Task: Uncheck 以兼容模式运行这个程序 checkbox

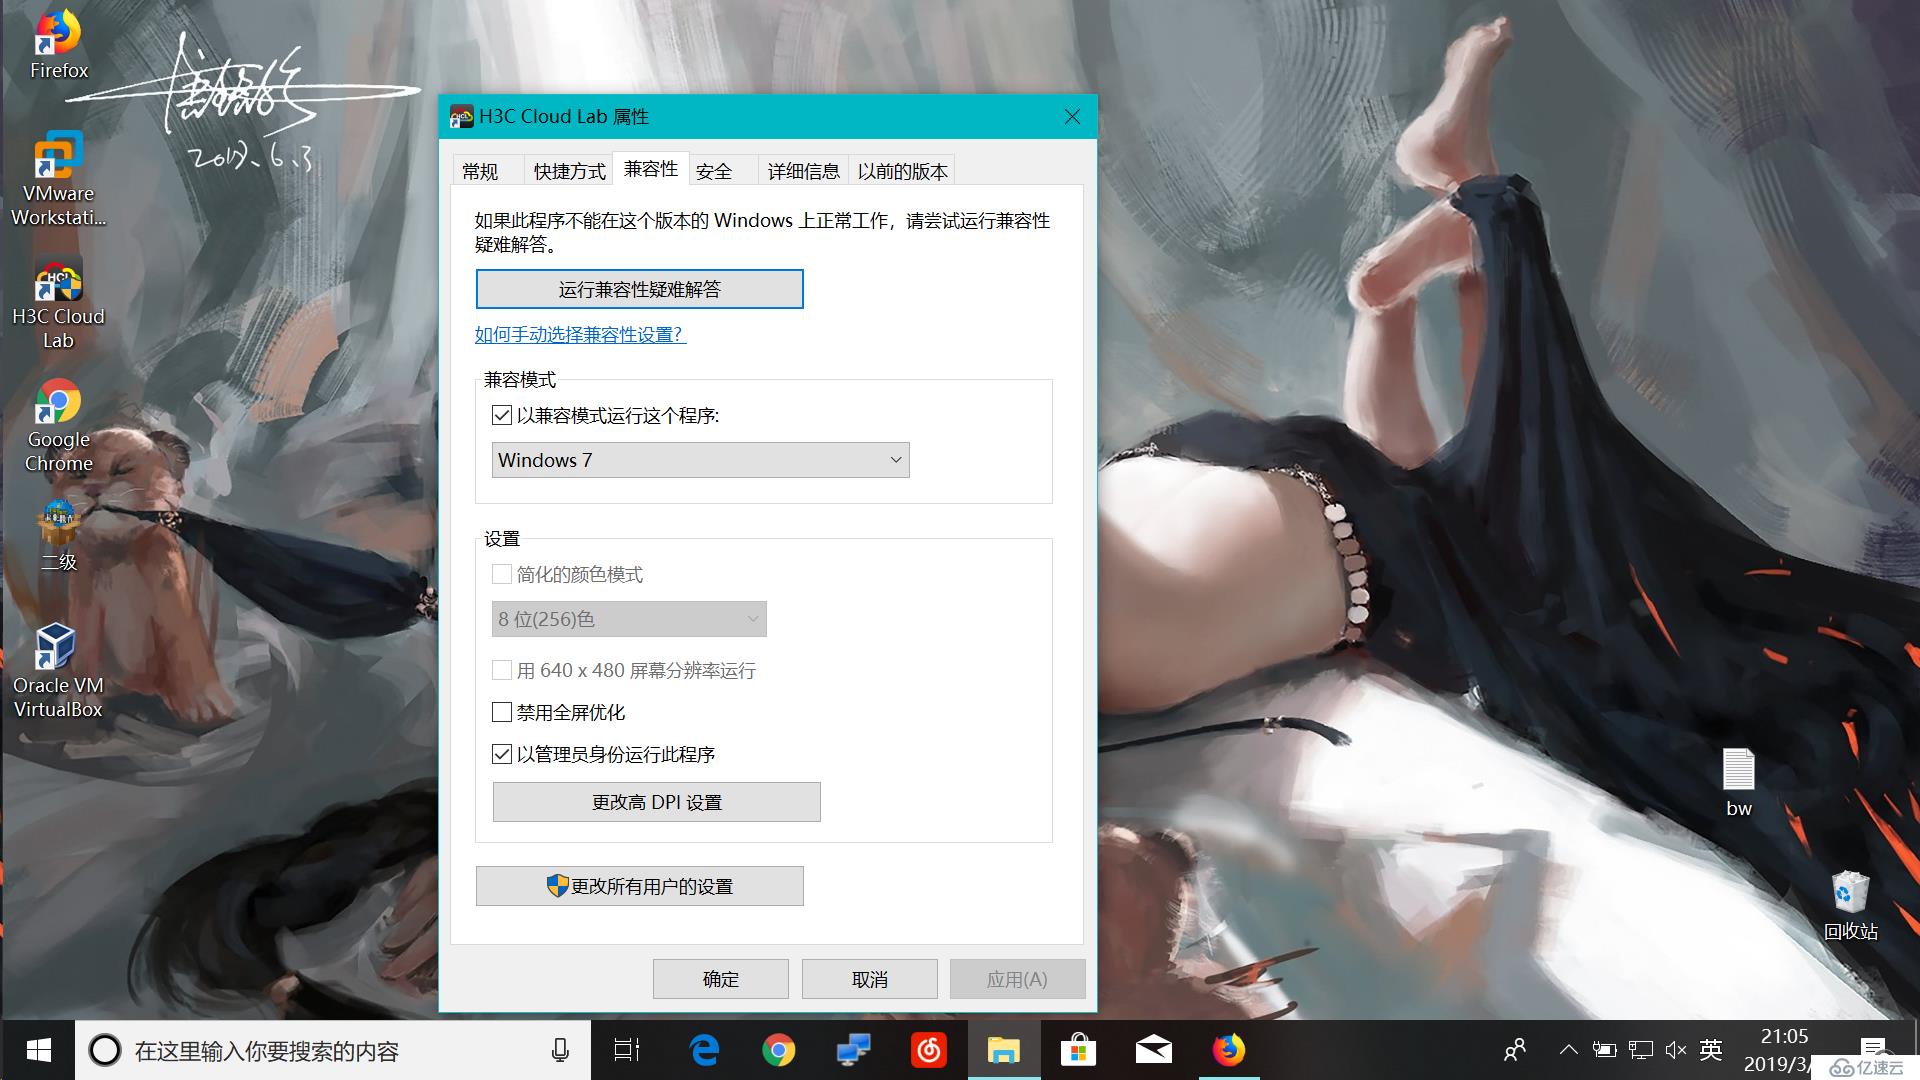Action: pyautogui.click(x=502, y=415)
